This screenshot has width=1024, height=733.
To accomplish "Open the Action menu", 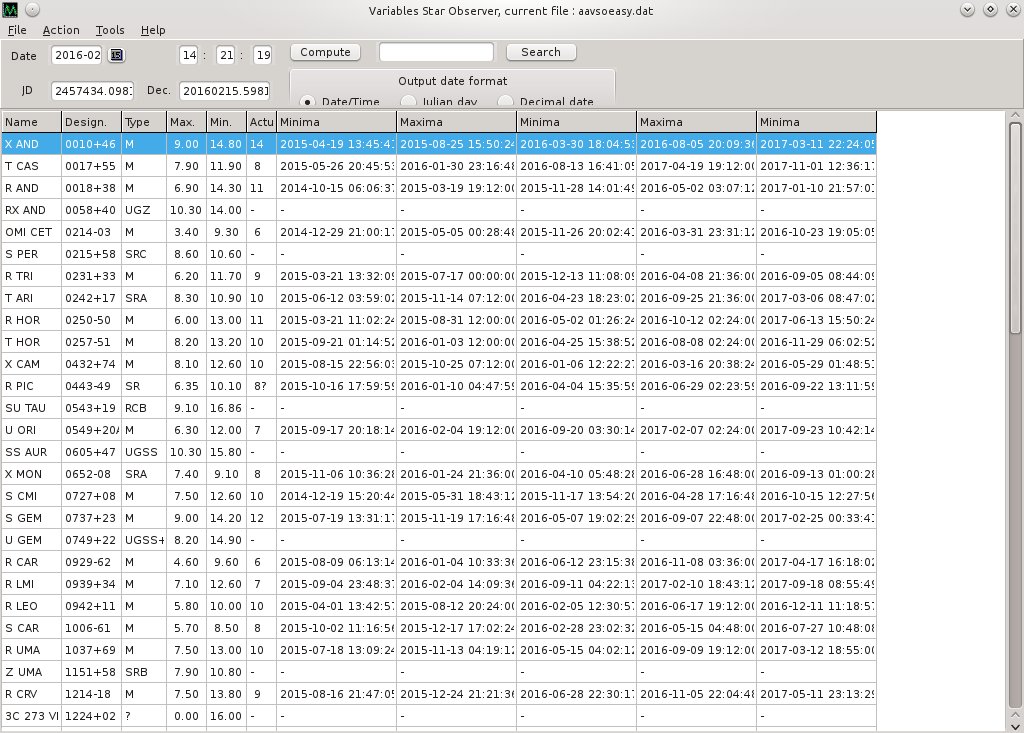I will pyautogui.click(x=61, y=30).
